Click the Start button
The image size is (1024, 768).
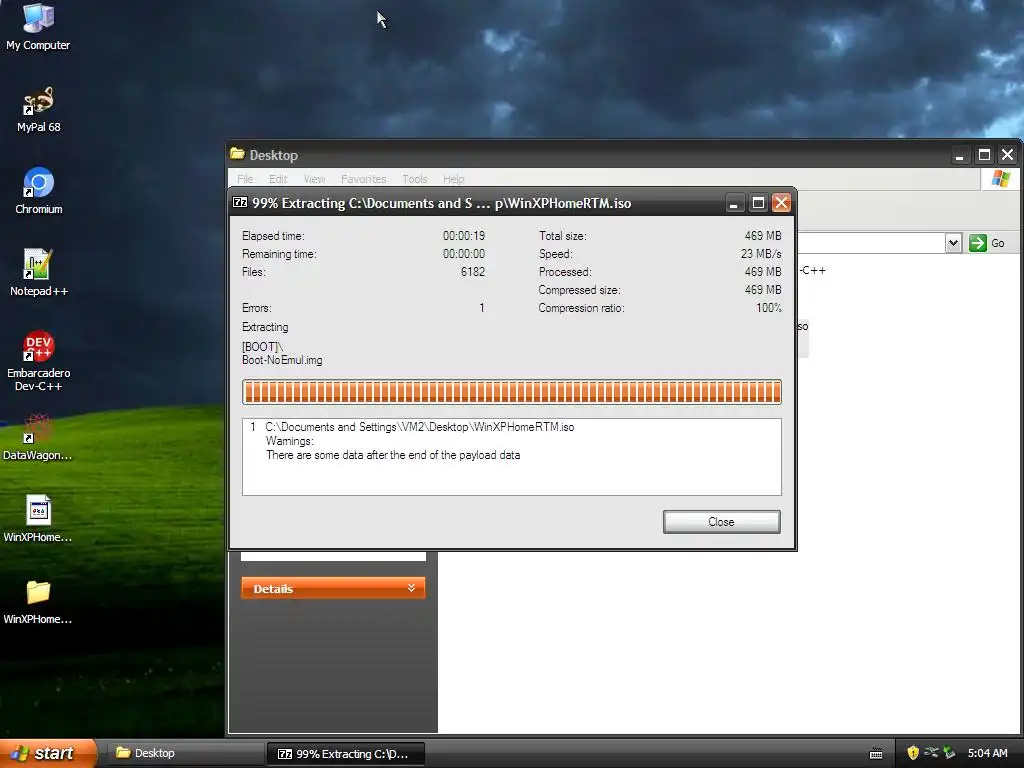(48, 753)
